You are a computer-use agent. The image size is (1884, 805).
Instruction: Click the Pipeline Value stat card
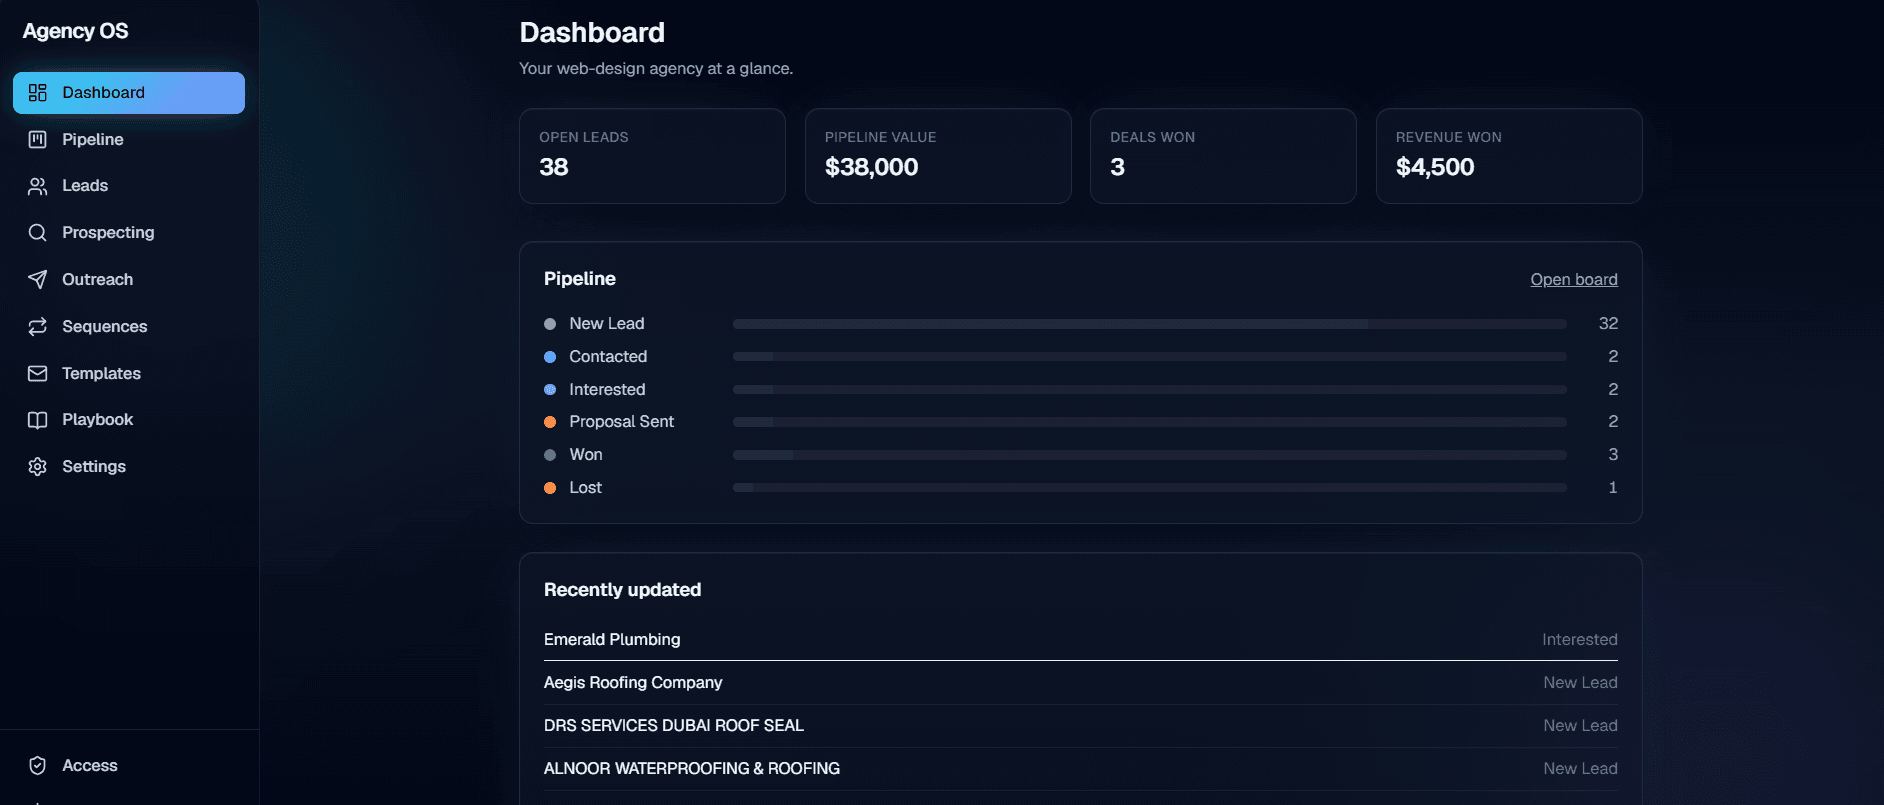(938, 156)
